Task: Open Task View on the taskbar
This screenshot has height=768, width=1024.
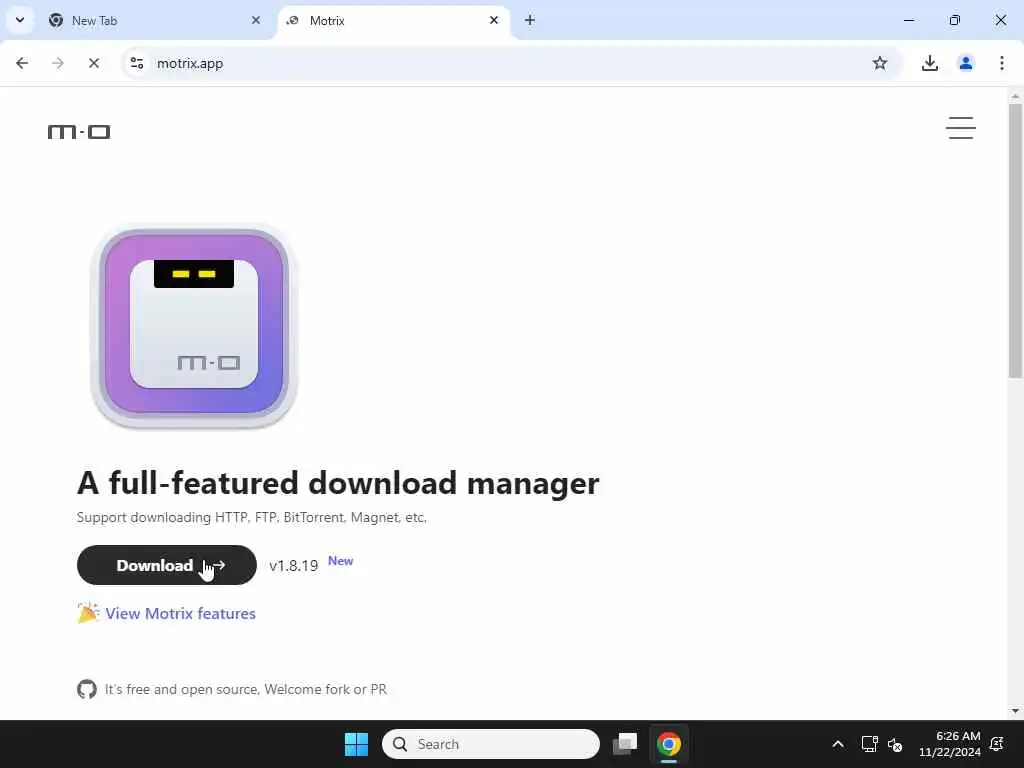Action: click(x=625, y=744)
